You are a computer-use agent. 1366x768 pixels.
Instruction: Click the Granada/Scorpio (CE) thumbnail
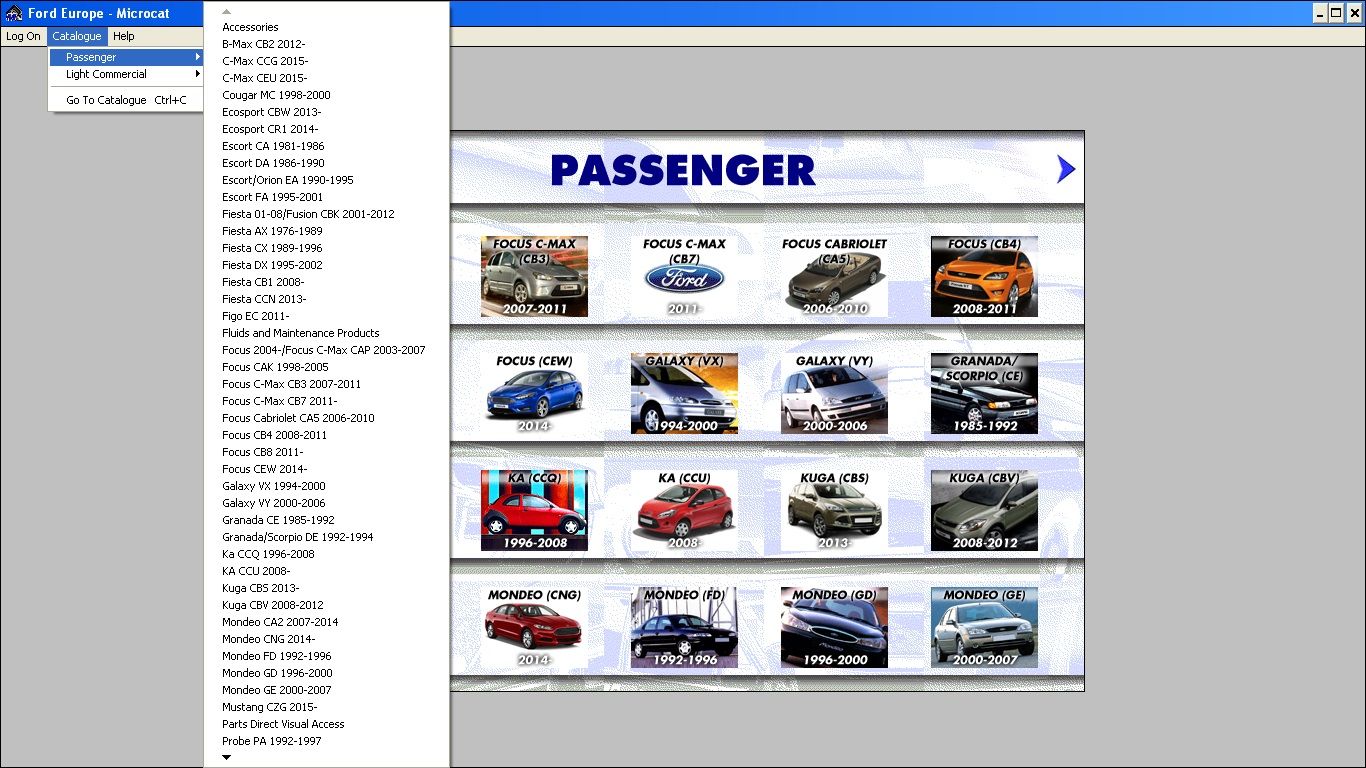[984, 393]
